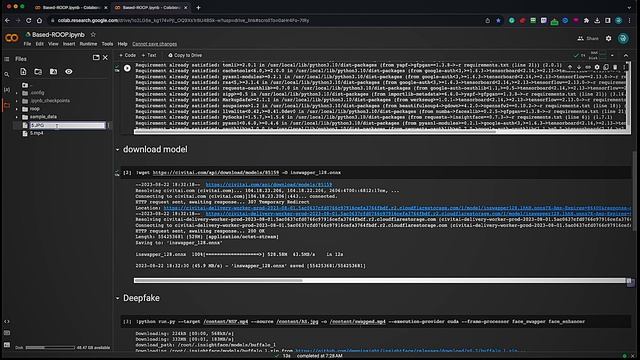
Task: Open civitai.com download link in wget cell
Action: click(x=216, y=173)
